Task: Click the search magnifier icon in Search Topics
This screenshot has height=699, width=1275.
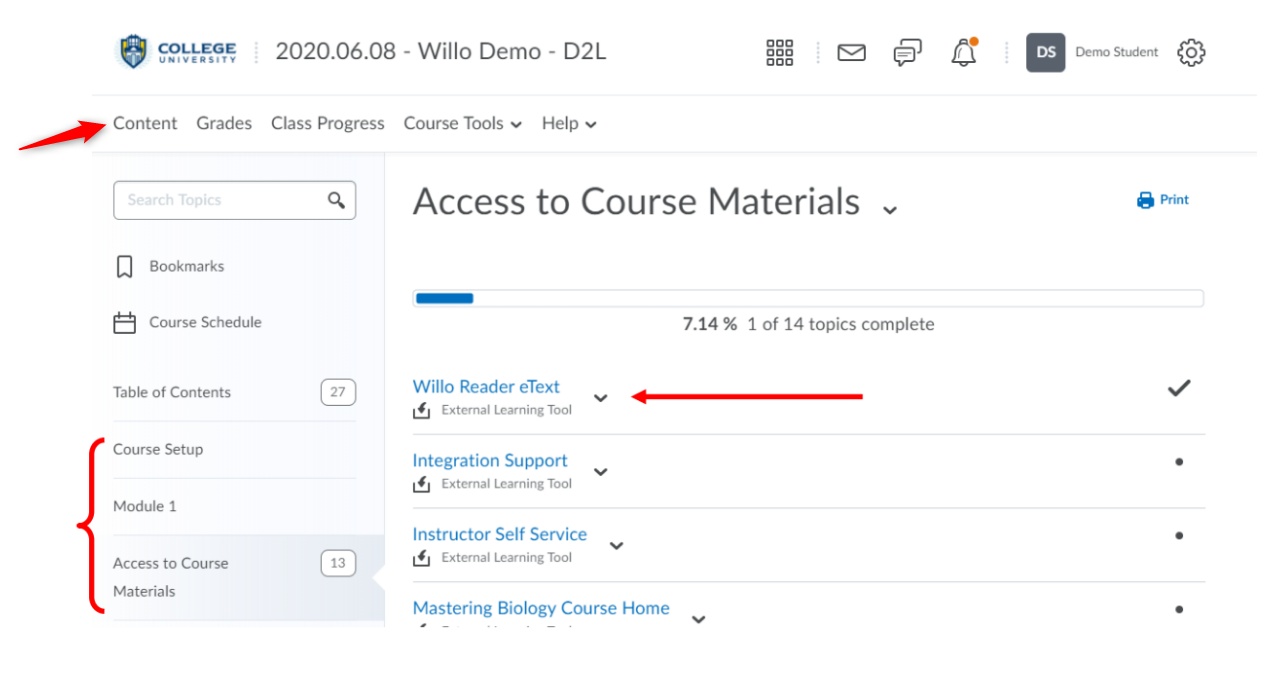Action: click(336, 200)
